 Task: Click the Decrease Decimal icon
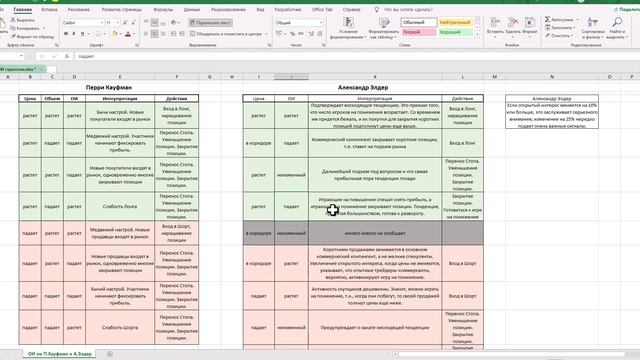pyautogui.click(x=320, y=34)
